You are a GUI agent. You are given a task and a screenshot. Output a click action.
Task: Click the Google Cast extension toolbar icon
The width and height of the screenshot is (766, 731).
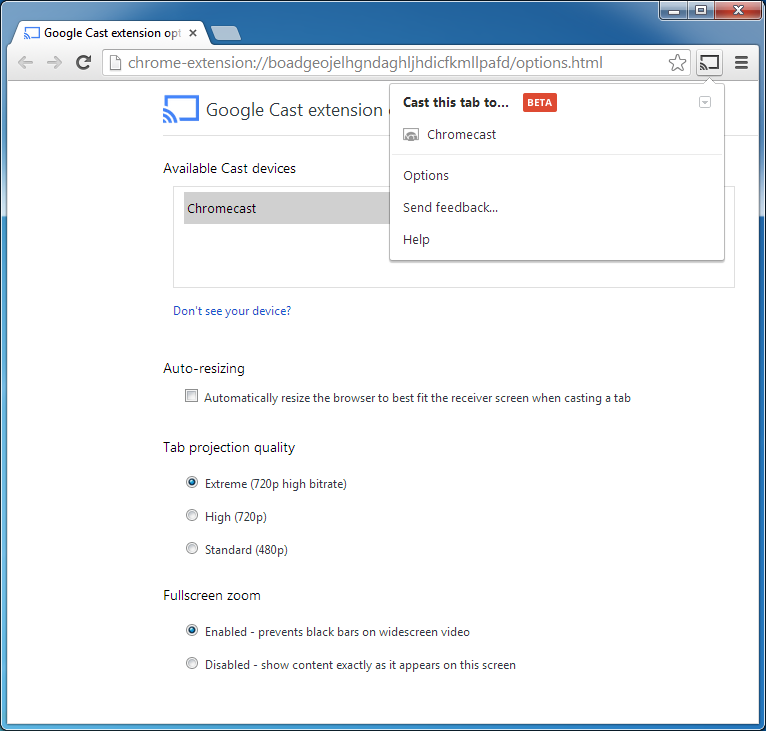pyautogui.click(x=709, y=63)
